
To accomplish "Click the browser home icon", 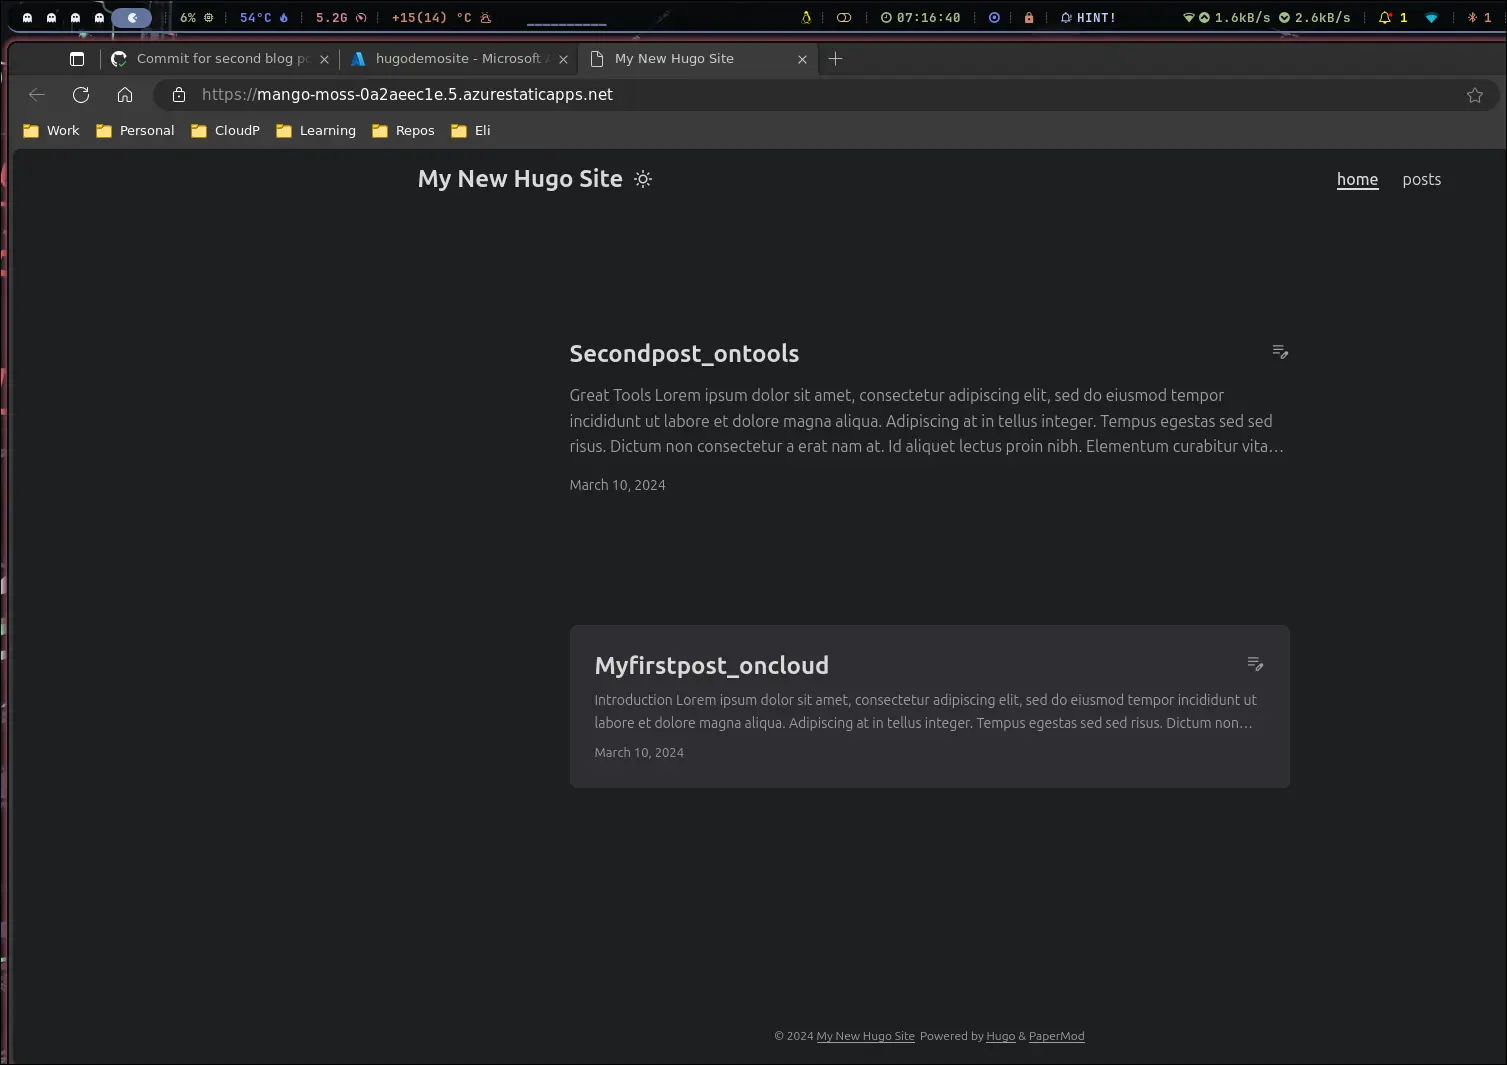I will pyautogui.click(x=125, y=95).
